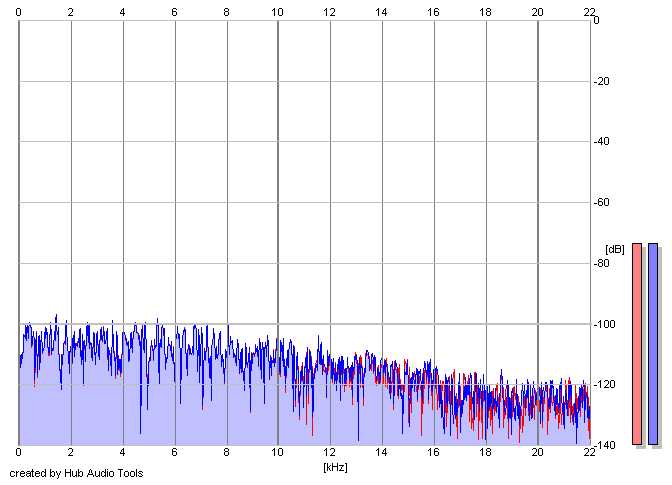Choose the 16 kHz label on top axis

click(433, 10)
